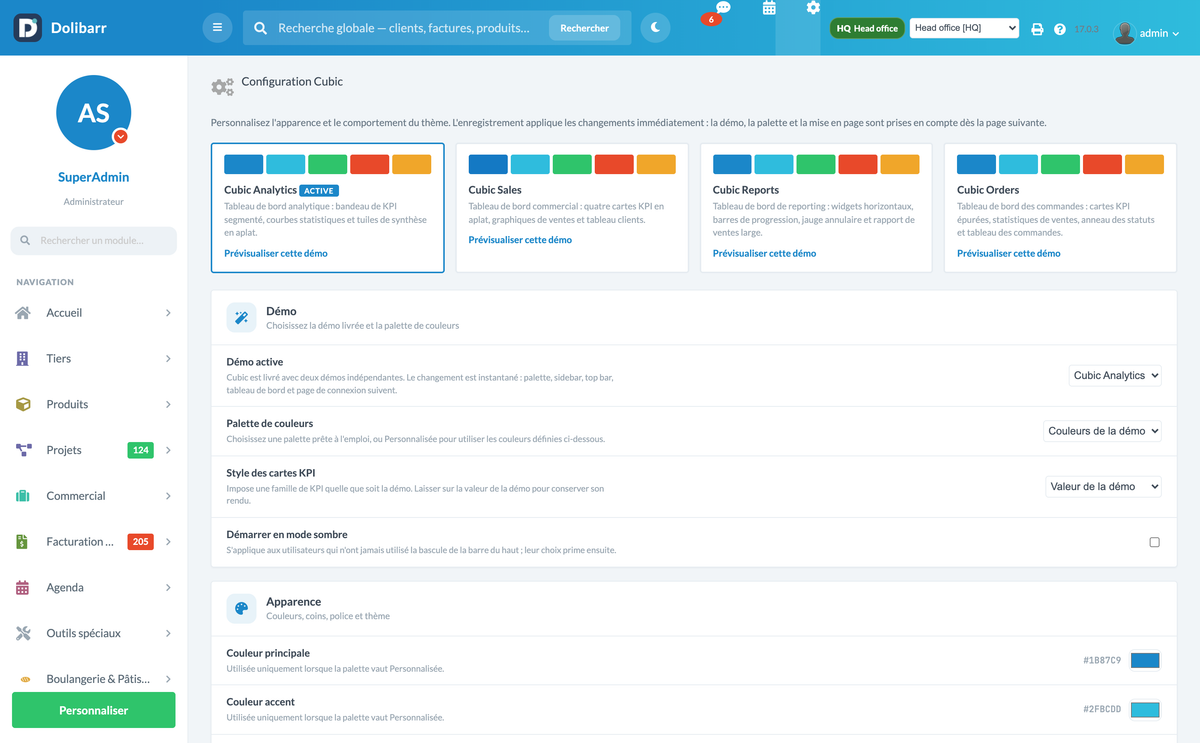1200x743 pixels.
Task: Preview the Cubic Sales demo link
Action: (520, 240)
